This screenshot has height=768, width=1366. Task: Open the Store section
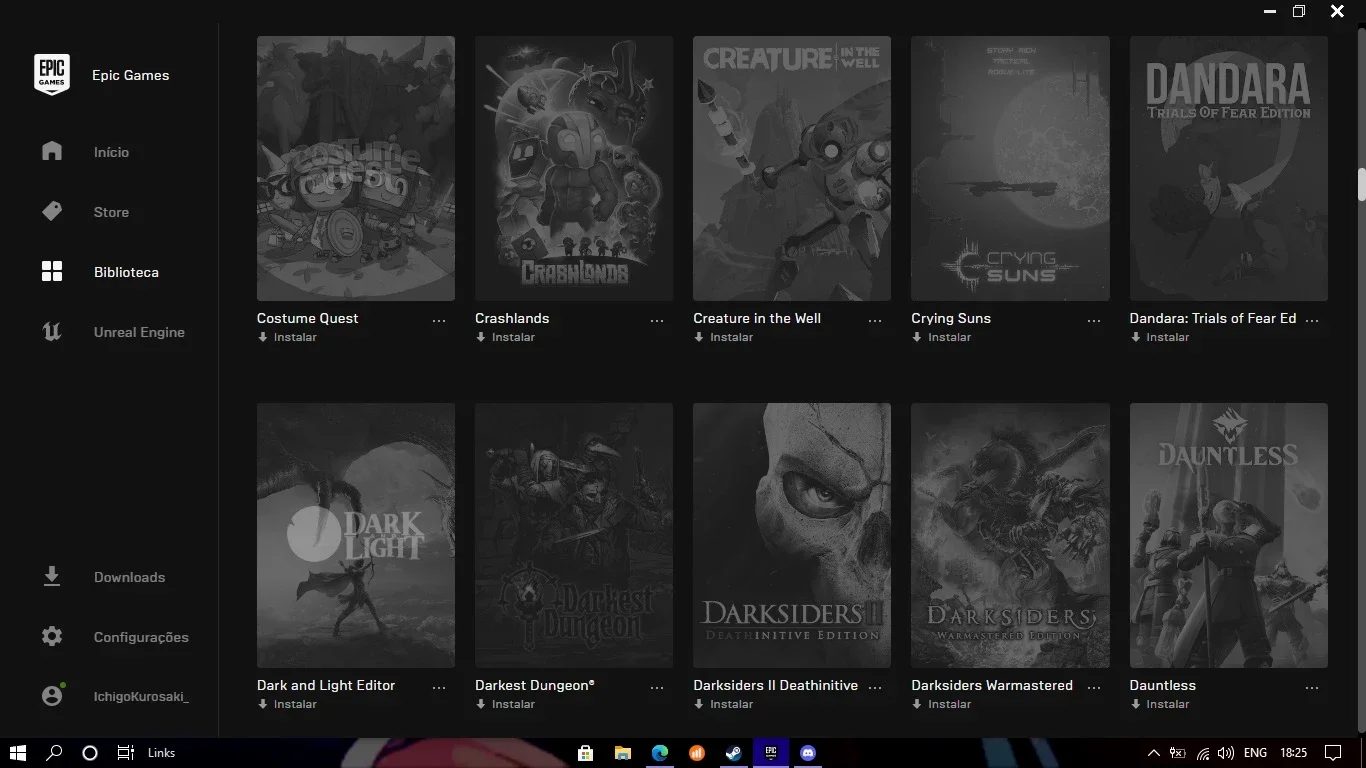[x=111, y=212]
